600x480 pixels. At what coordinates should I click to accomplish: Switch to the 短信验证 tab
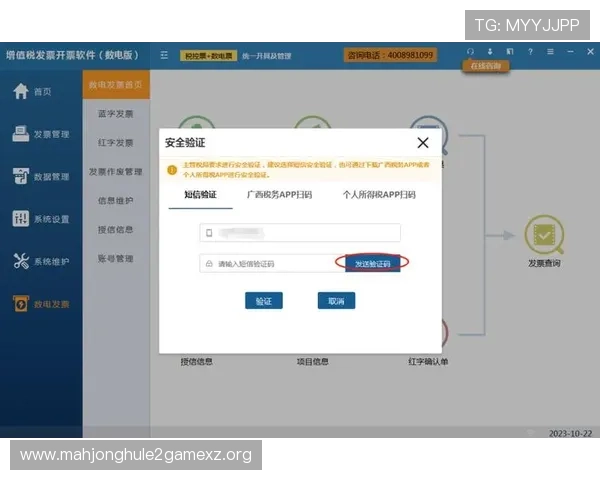pos(200,195)
